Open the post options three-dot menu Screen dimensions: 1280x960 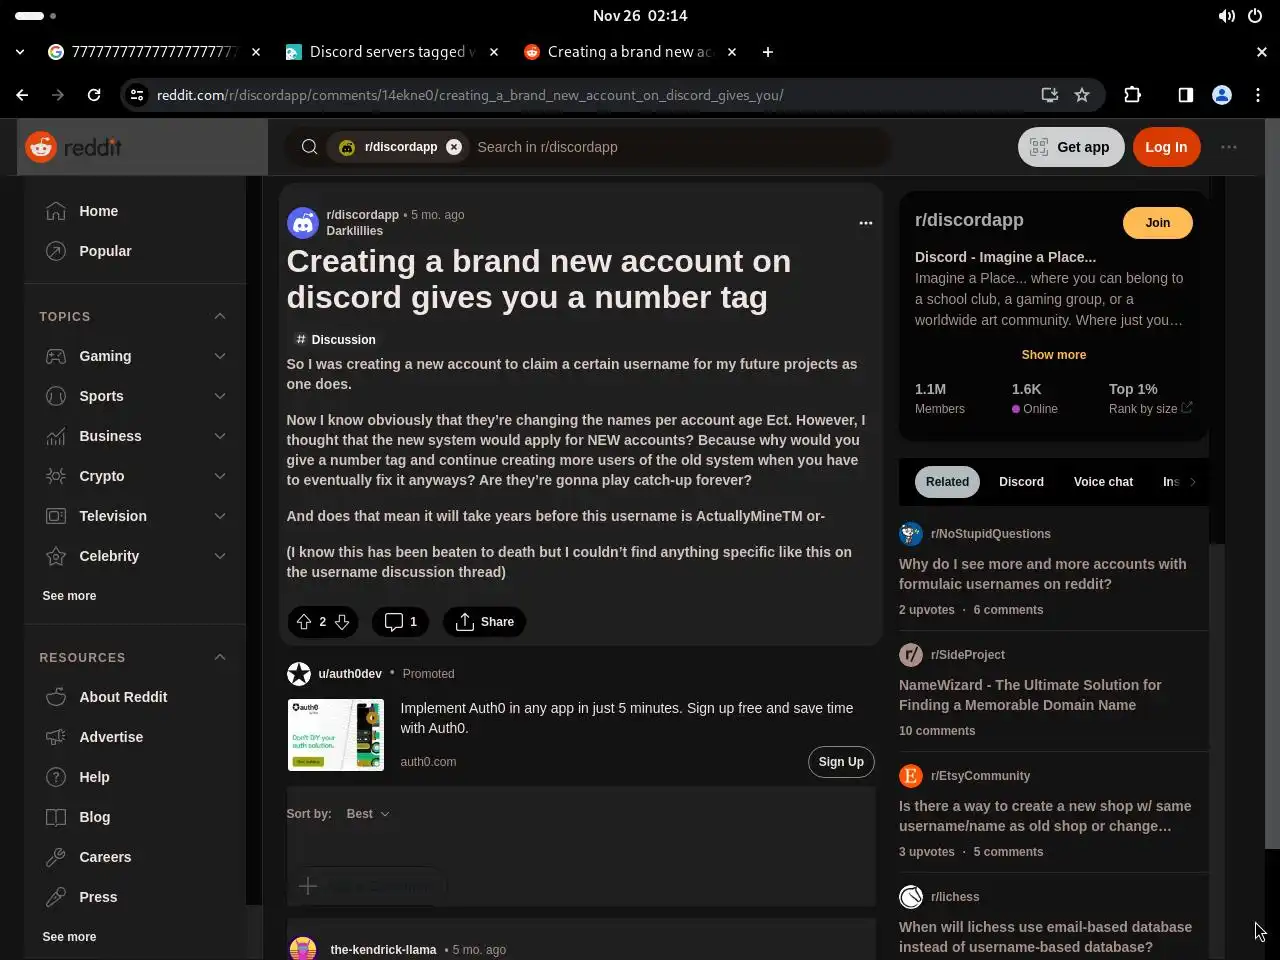point(866,223)
